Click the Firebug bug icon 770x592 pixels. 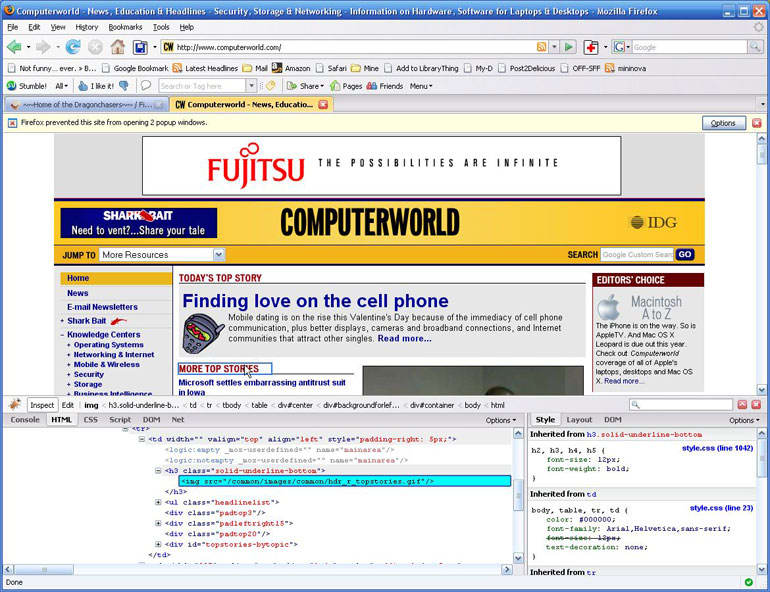pos(14,404)
